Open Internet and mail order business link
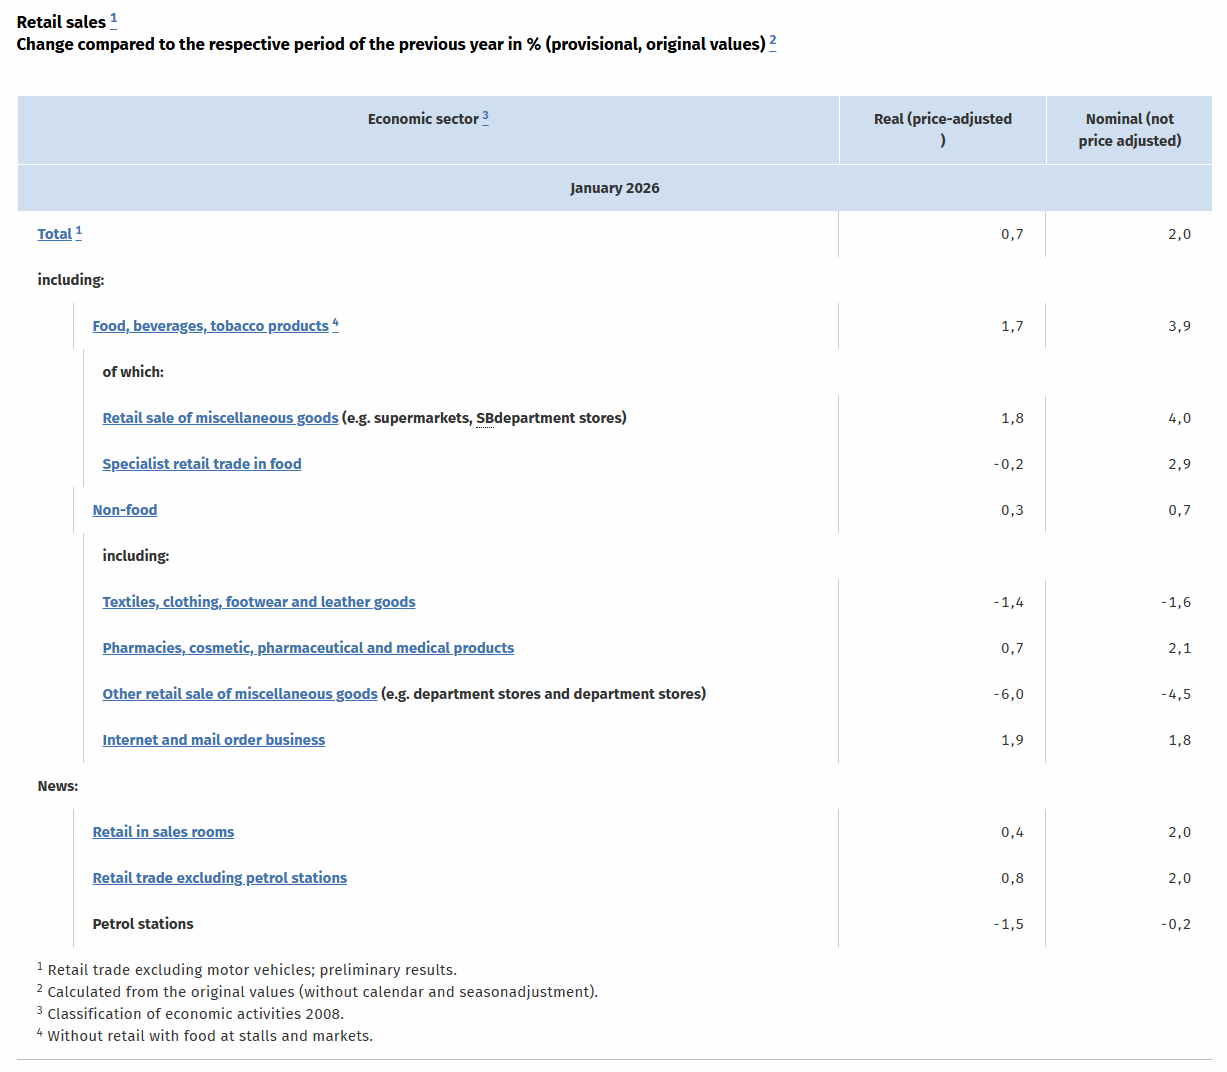The height and width of the screenshot is (1072, 1227). (x=213, y=740)
